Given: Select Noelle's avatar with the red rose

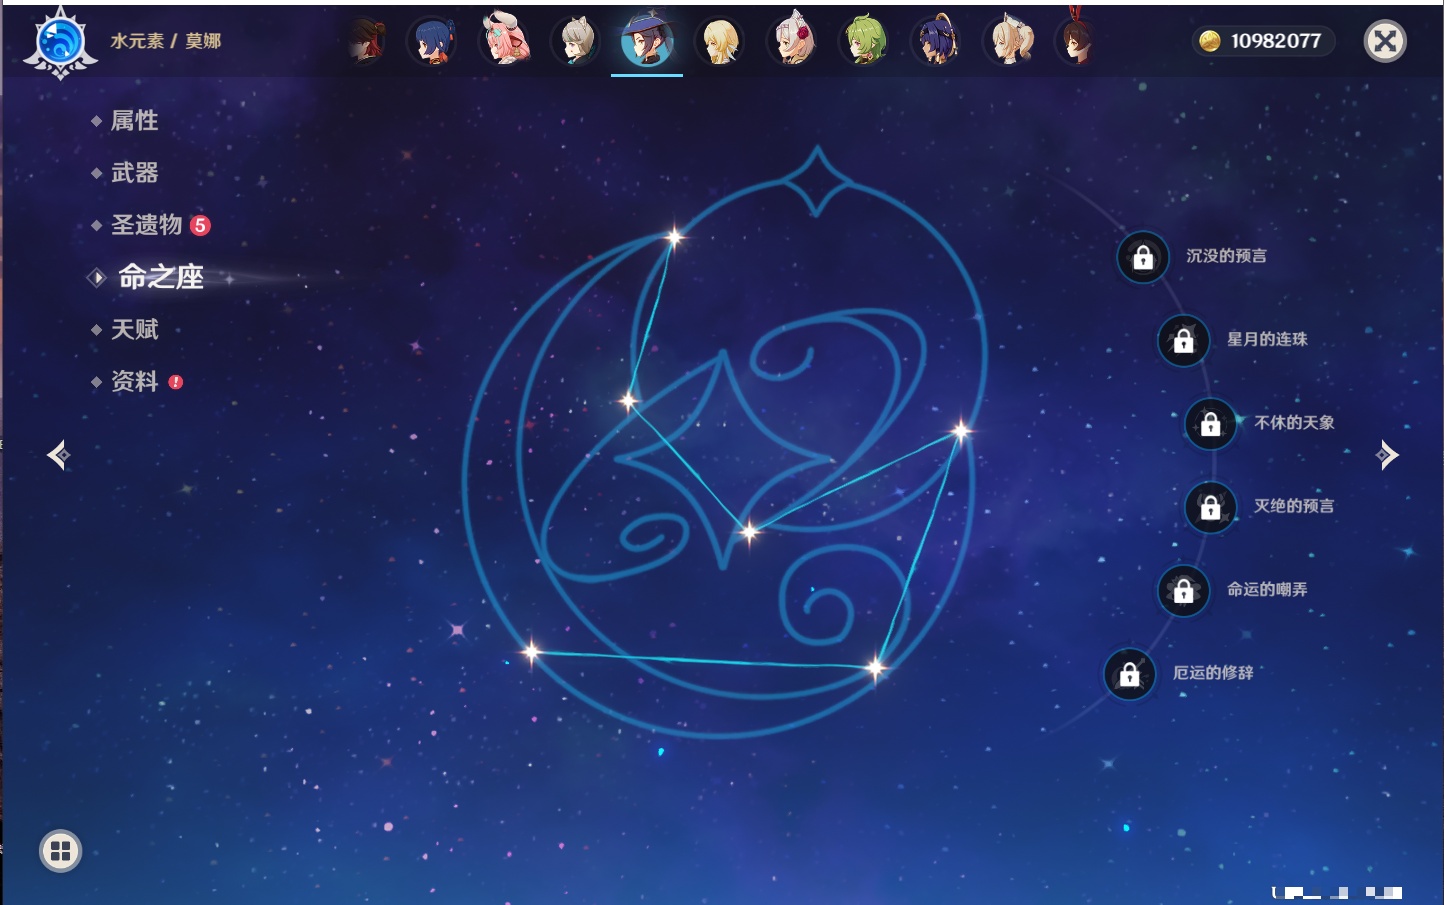Looking at the screenshot, I should pos(792,41).
